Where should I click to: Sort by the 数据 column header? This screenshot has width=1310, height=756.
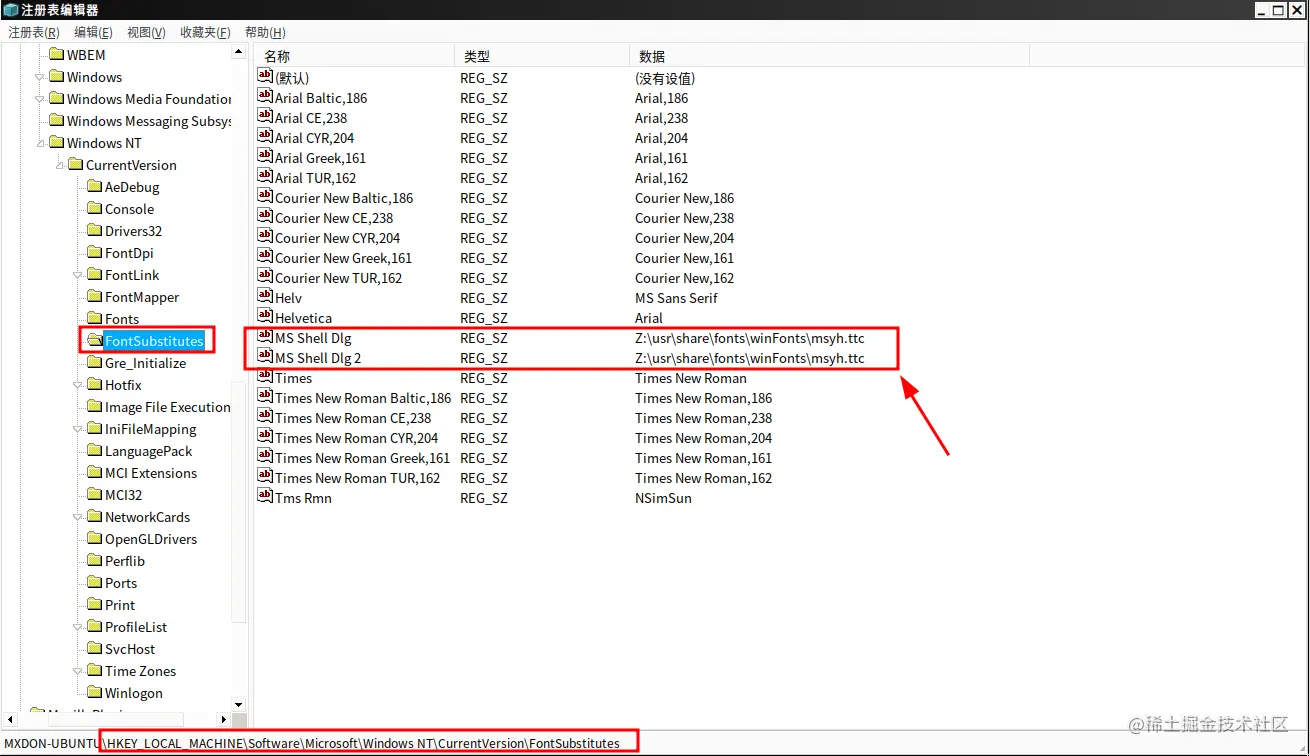(x=829, y=57)
